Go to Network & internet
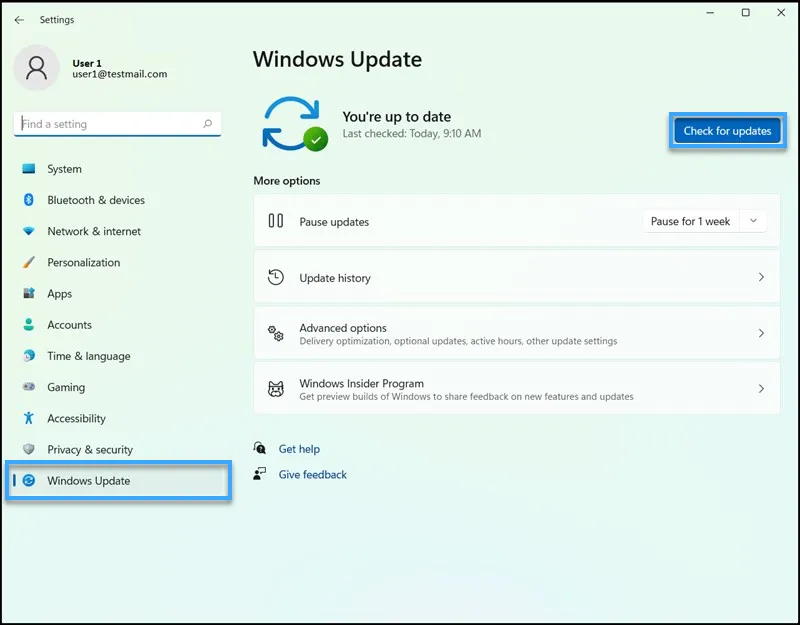 click(118, 231)
